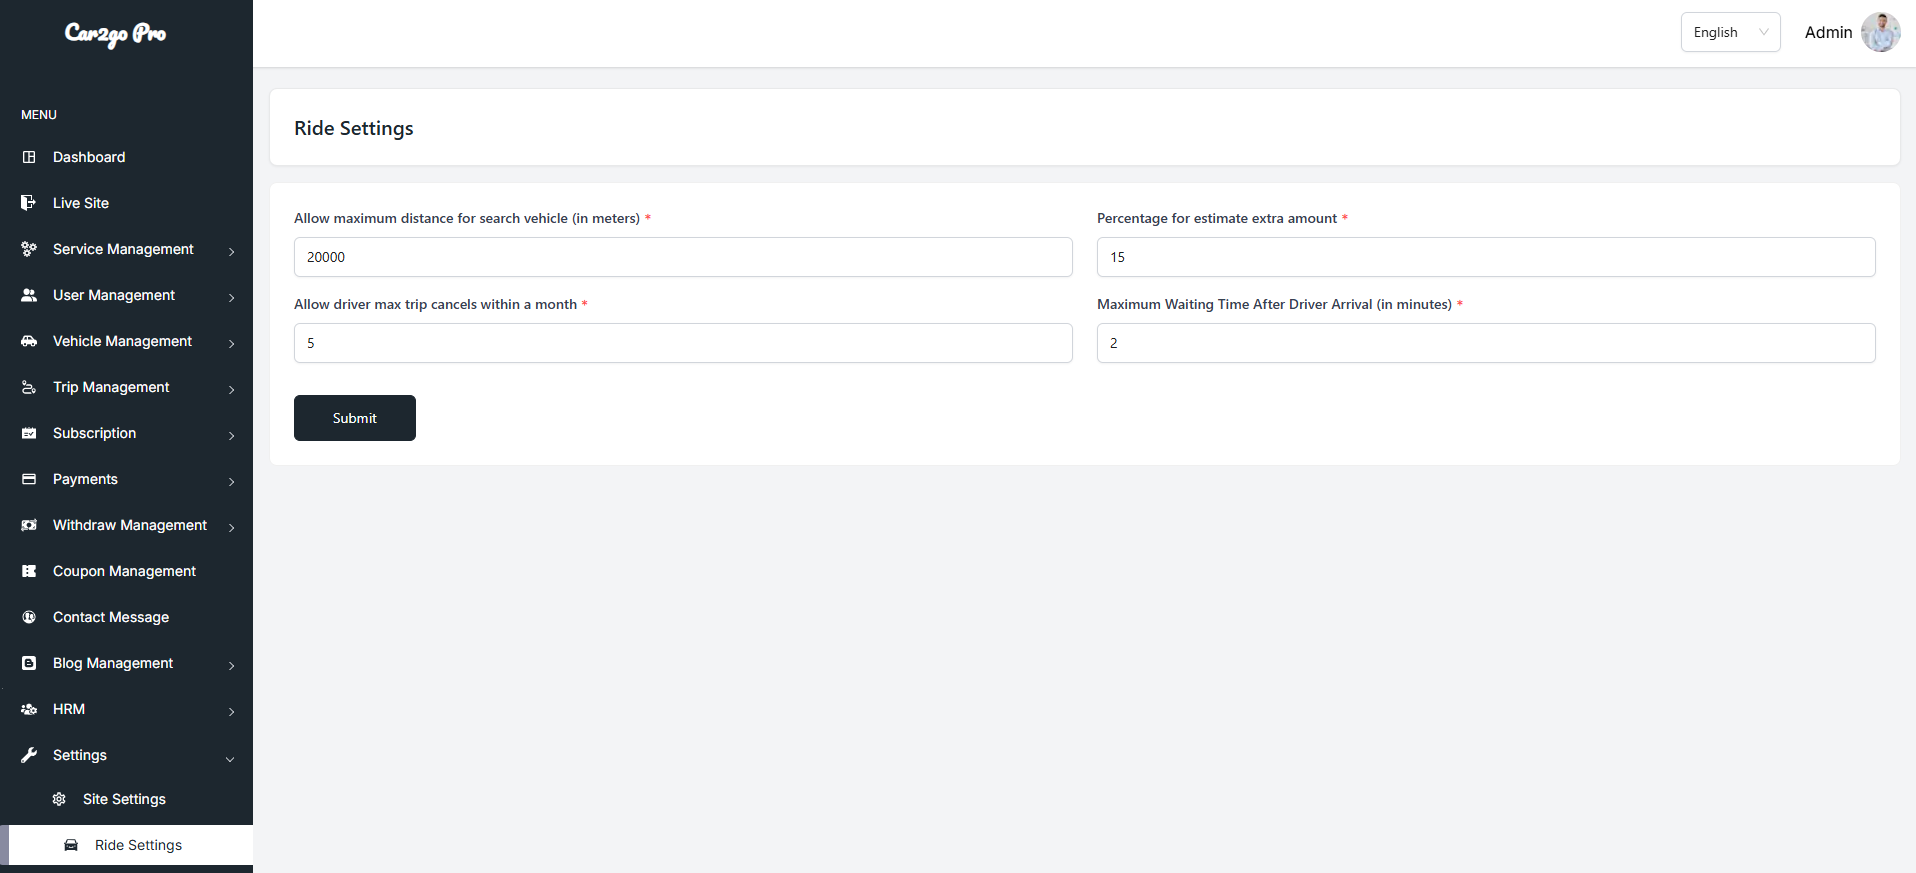Click the Site Settings gear icon
This screenshot has height=873, width=1916.
[x=59, y=799]
